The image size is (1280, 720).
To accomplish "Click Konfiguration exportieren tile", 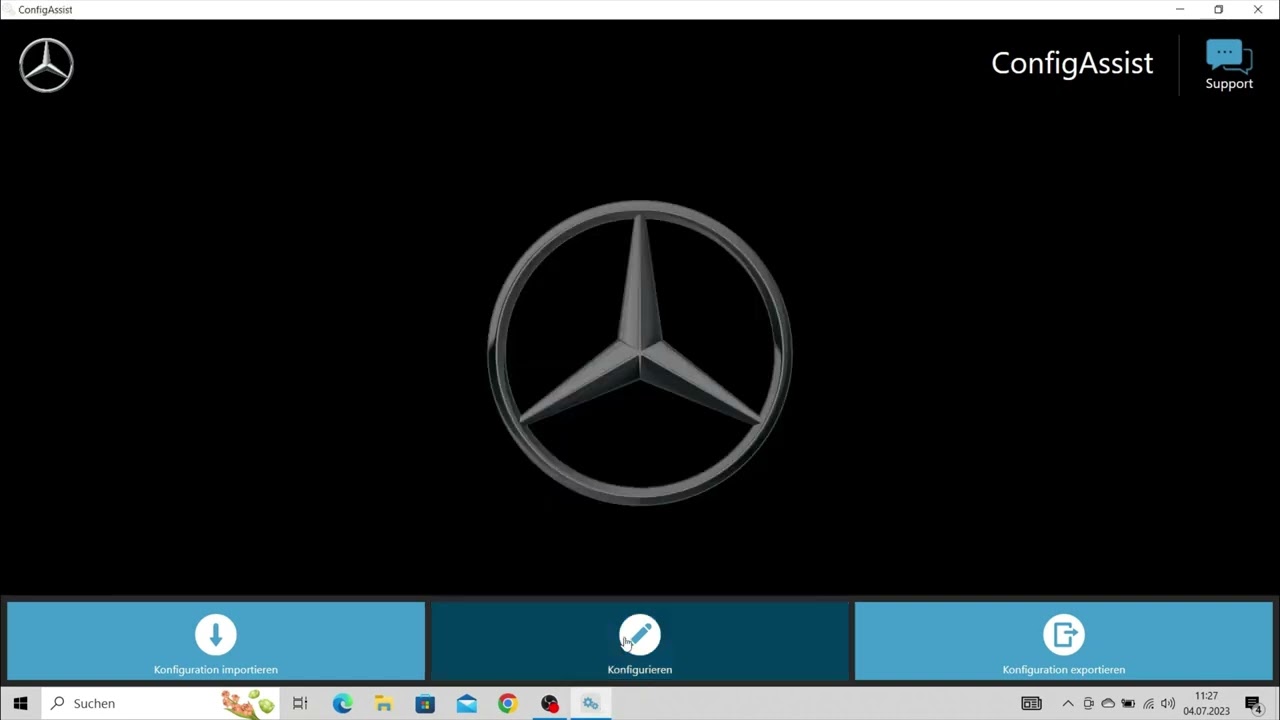I will coord(1064,641).
